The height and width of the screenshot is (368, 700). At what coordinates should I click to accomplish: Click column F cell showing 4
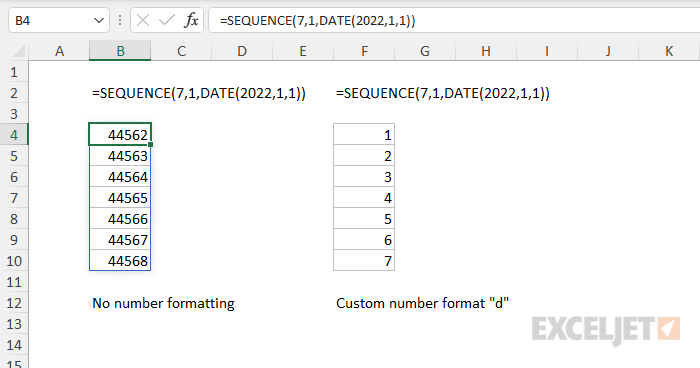pyautogui.click(x=364, y=198)
